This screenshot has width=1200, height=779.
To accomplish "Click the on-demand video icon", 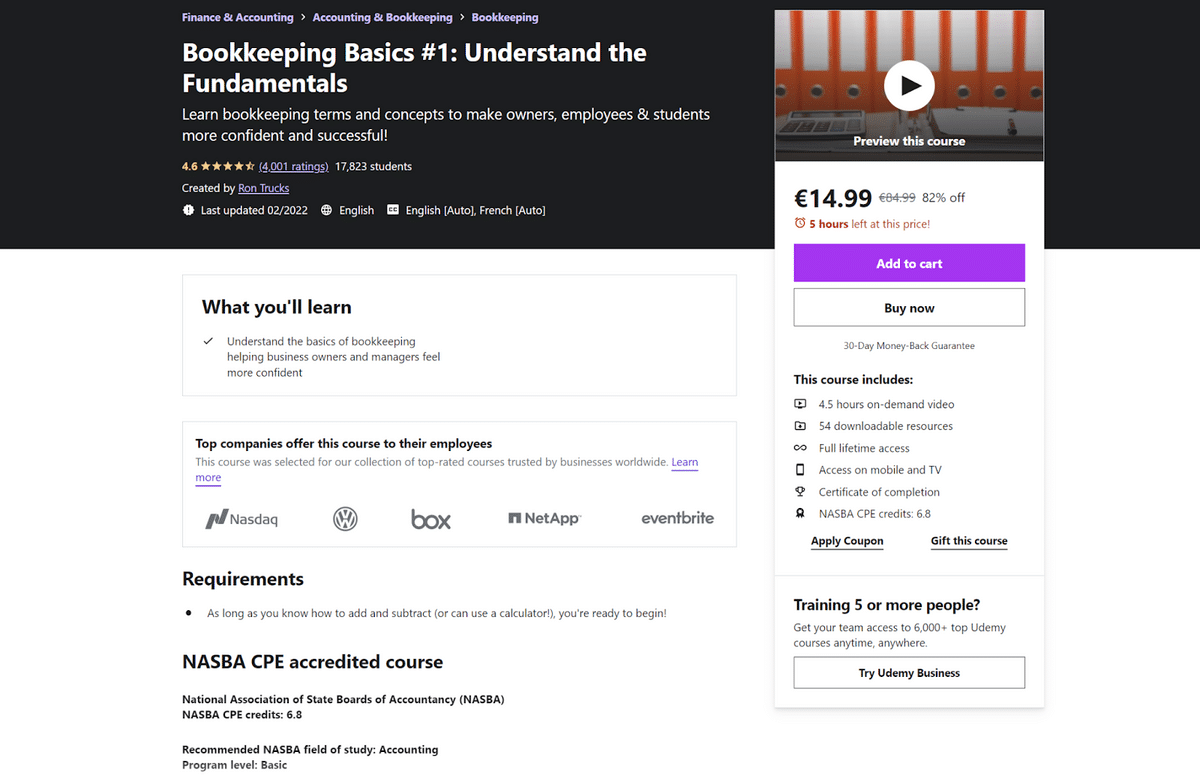I will (800, 404).
